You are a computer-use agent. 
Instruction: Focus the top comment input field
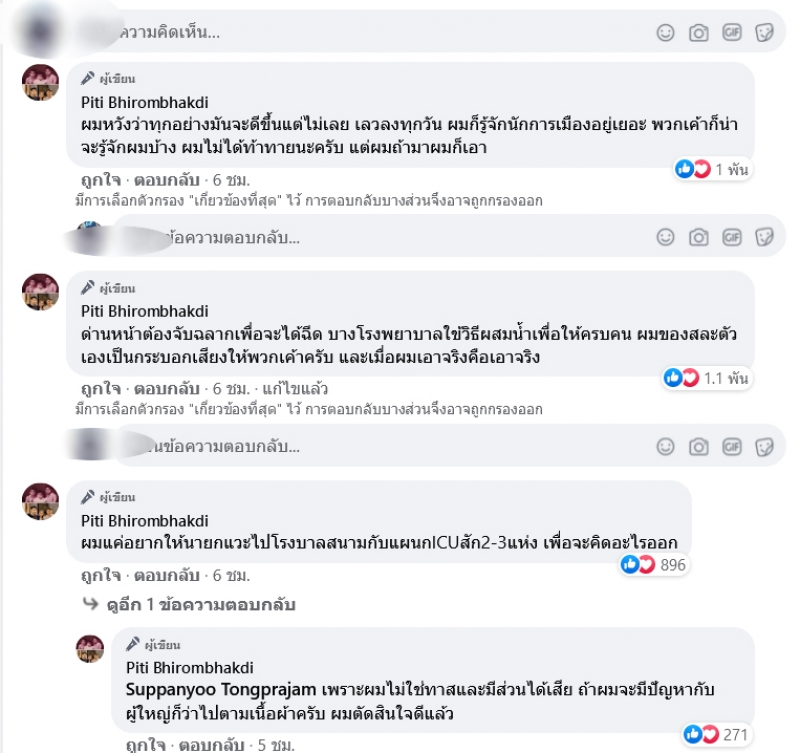point(385,33)
